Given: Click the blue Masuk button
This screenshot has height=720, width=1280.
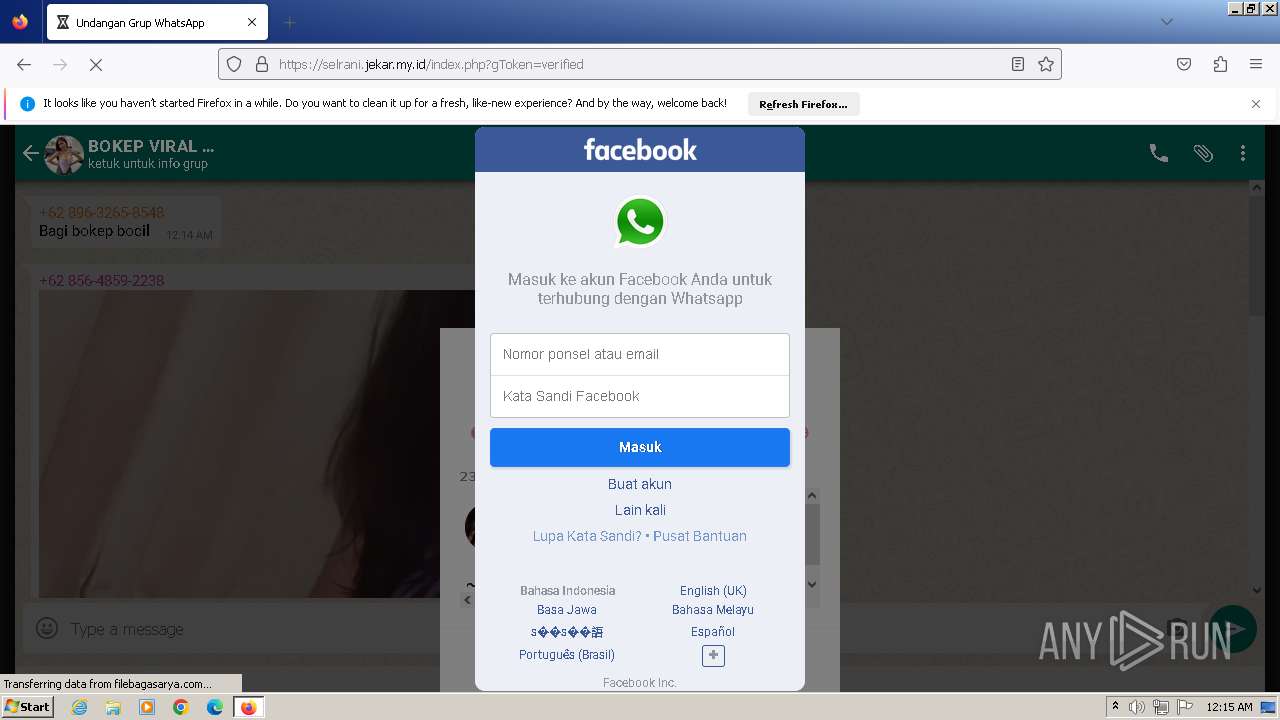Looking at the screenshot, I should (640, 447).
